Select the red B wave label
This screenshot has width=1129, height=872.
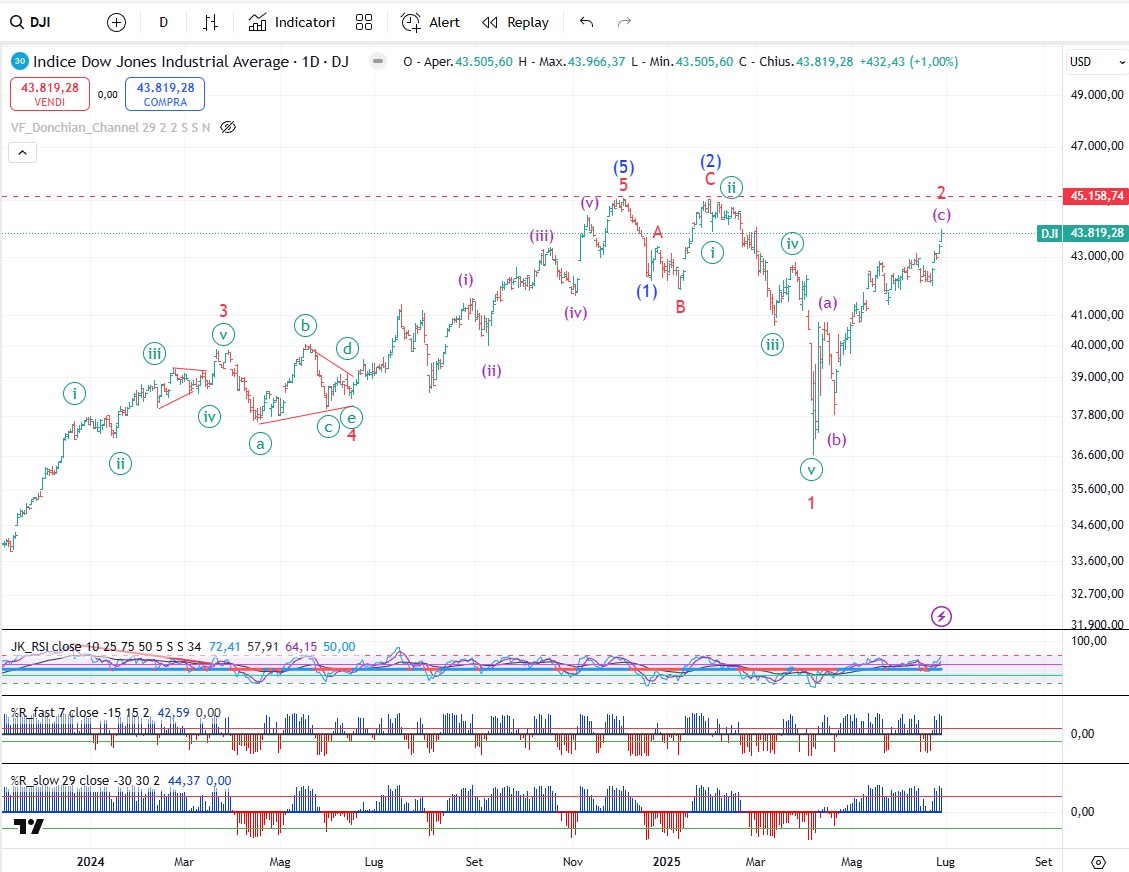point(680,307)
